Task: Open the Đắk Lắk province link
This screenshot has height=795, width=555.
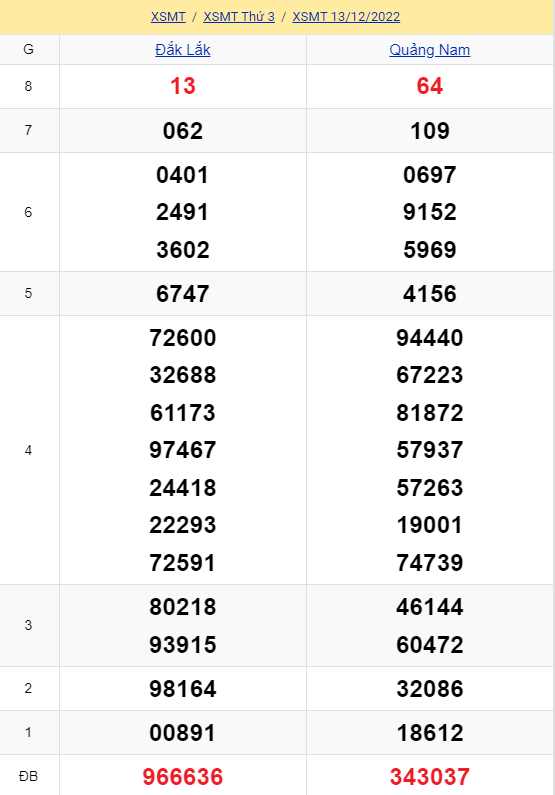Action: (182, 50)
